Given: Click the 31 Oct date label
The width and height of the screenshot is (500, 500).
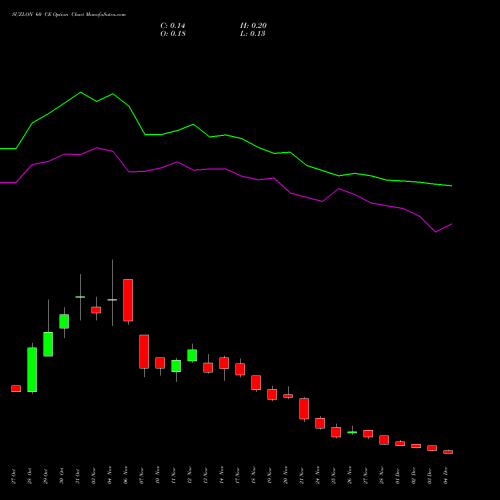Looking at the screenshot, I should pos(78,476).
